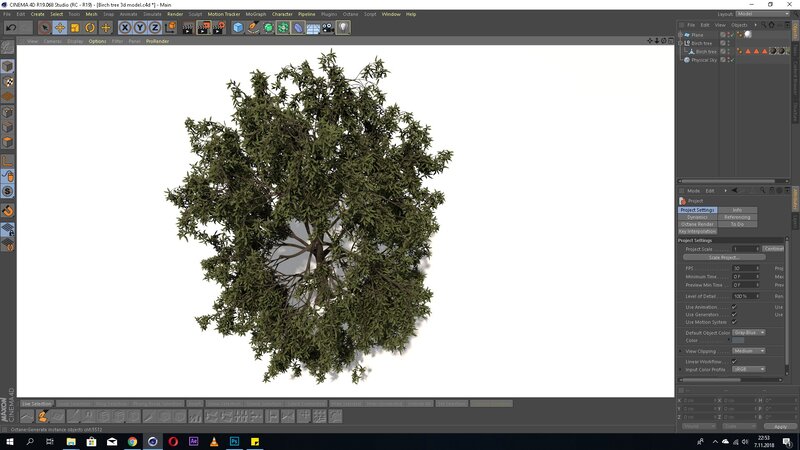Click the Render View clapperboard icon

click(186, 28)
